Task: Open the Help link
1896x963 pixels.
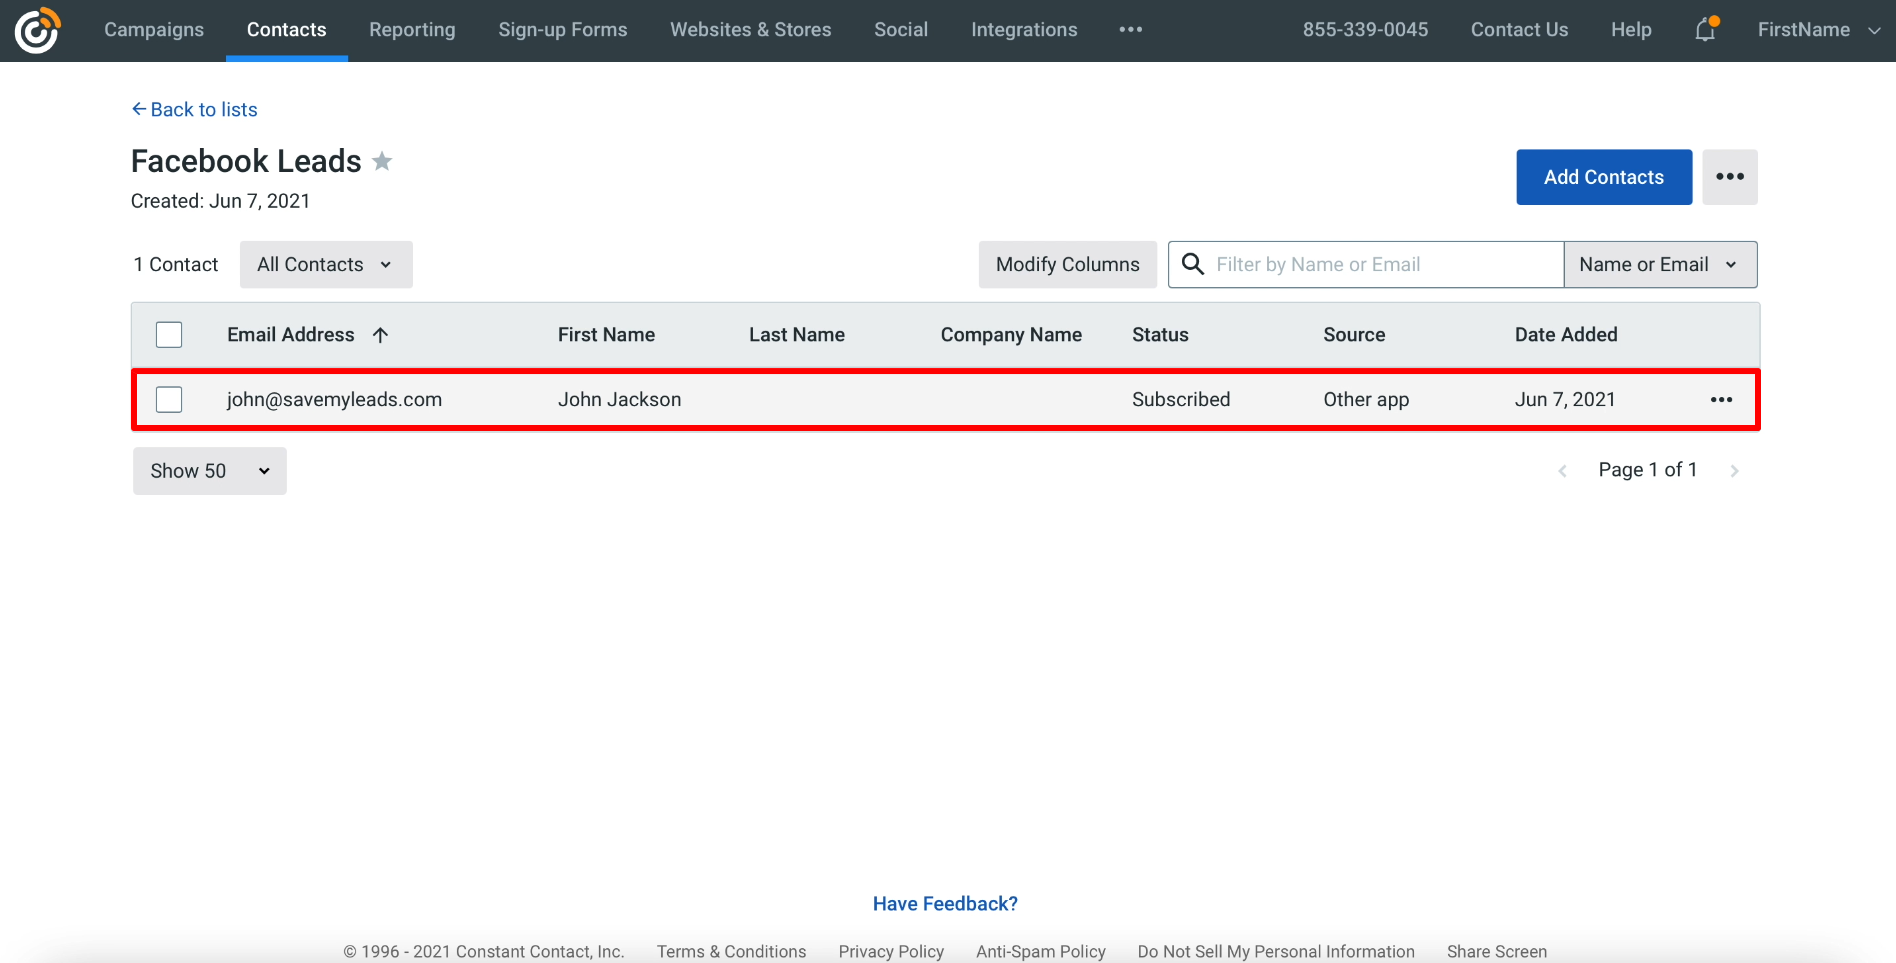Action: coord(1631,30)
